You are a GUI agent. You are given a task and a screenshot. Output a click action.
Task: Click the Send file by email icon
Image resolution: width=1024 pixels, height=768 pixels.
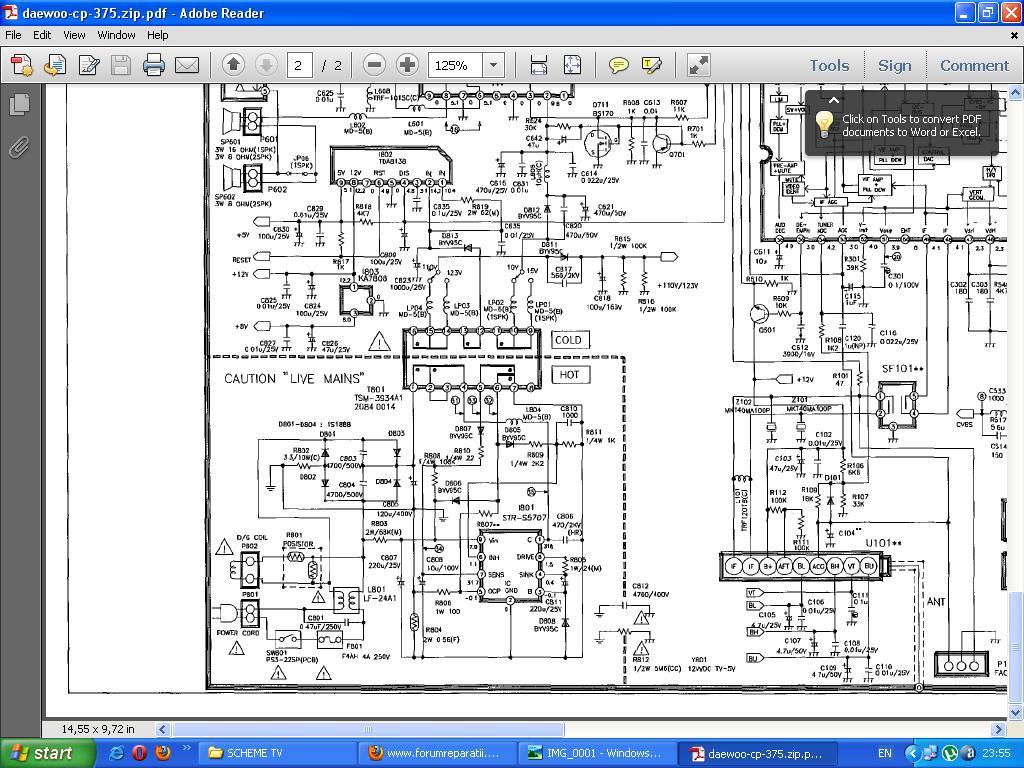(187, 65)
